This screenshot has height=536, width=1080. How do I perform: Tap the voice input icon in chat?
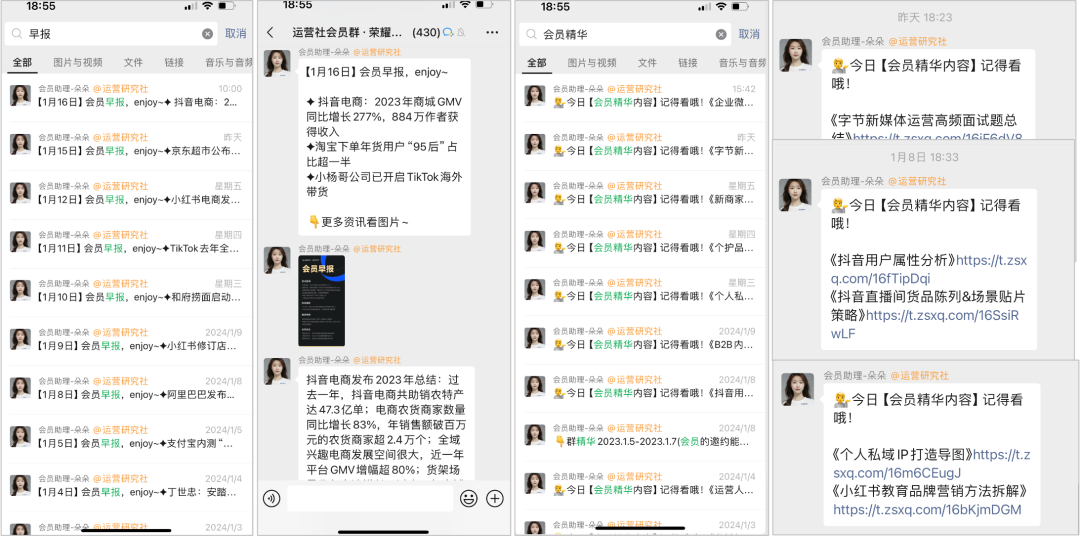point(271,498)
